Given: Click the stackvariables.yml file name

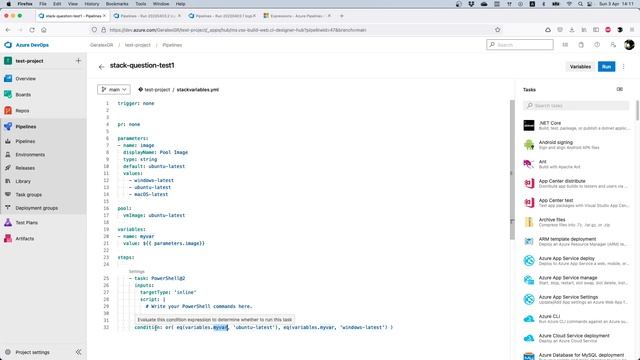Looking at the screenshot, I should click(198, 89).
